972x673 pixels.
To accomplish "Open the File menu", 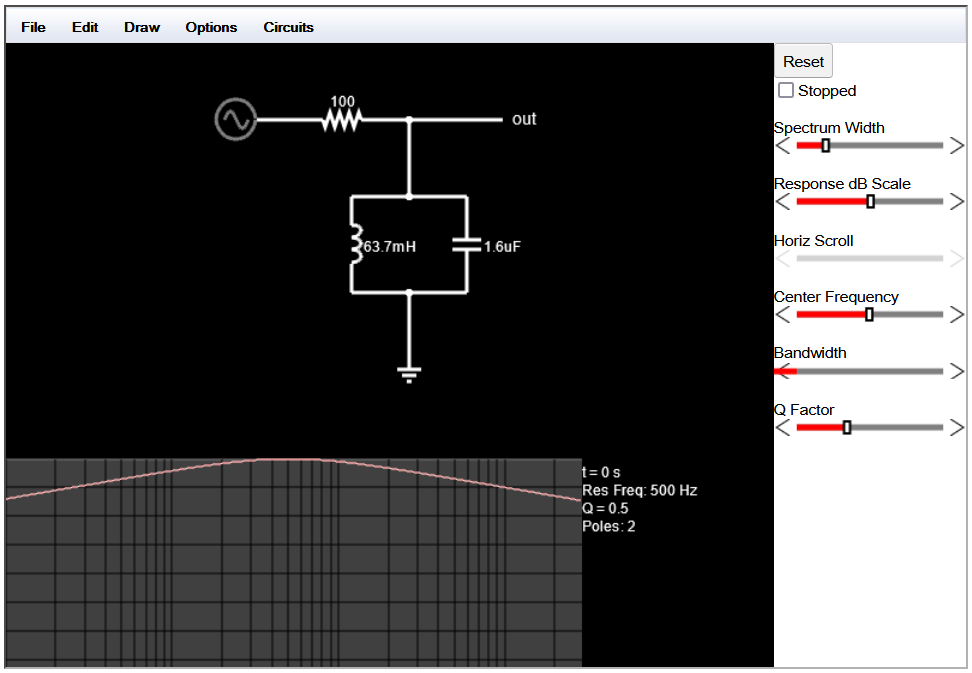I will tap(33, 27).
